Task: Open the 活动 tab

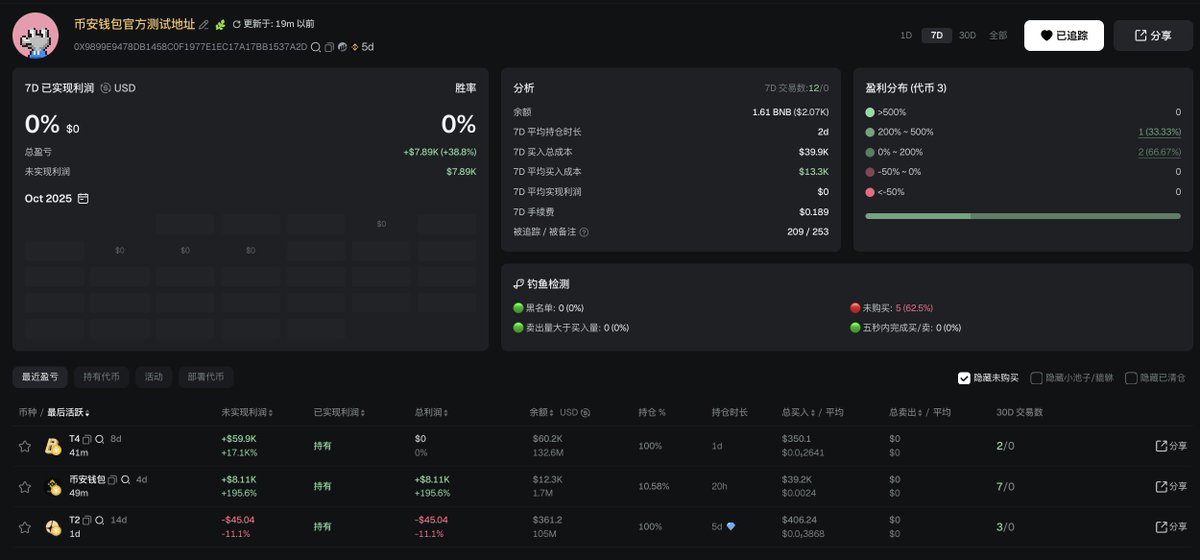Action: coord(153,377)
